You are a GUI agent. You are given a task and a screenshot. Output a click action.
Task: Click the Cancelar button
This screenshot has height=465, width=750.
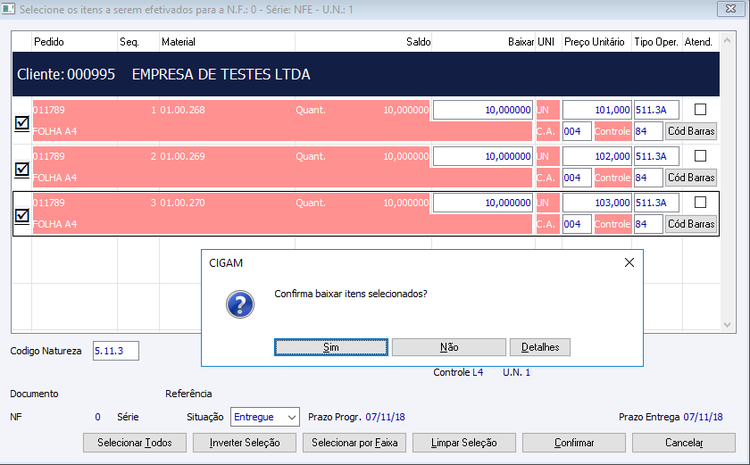tap(684, 443)
